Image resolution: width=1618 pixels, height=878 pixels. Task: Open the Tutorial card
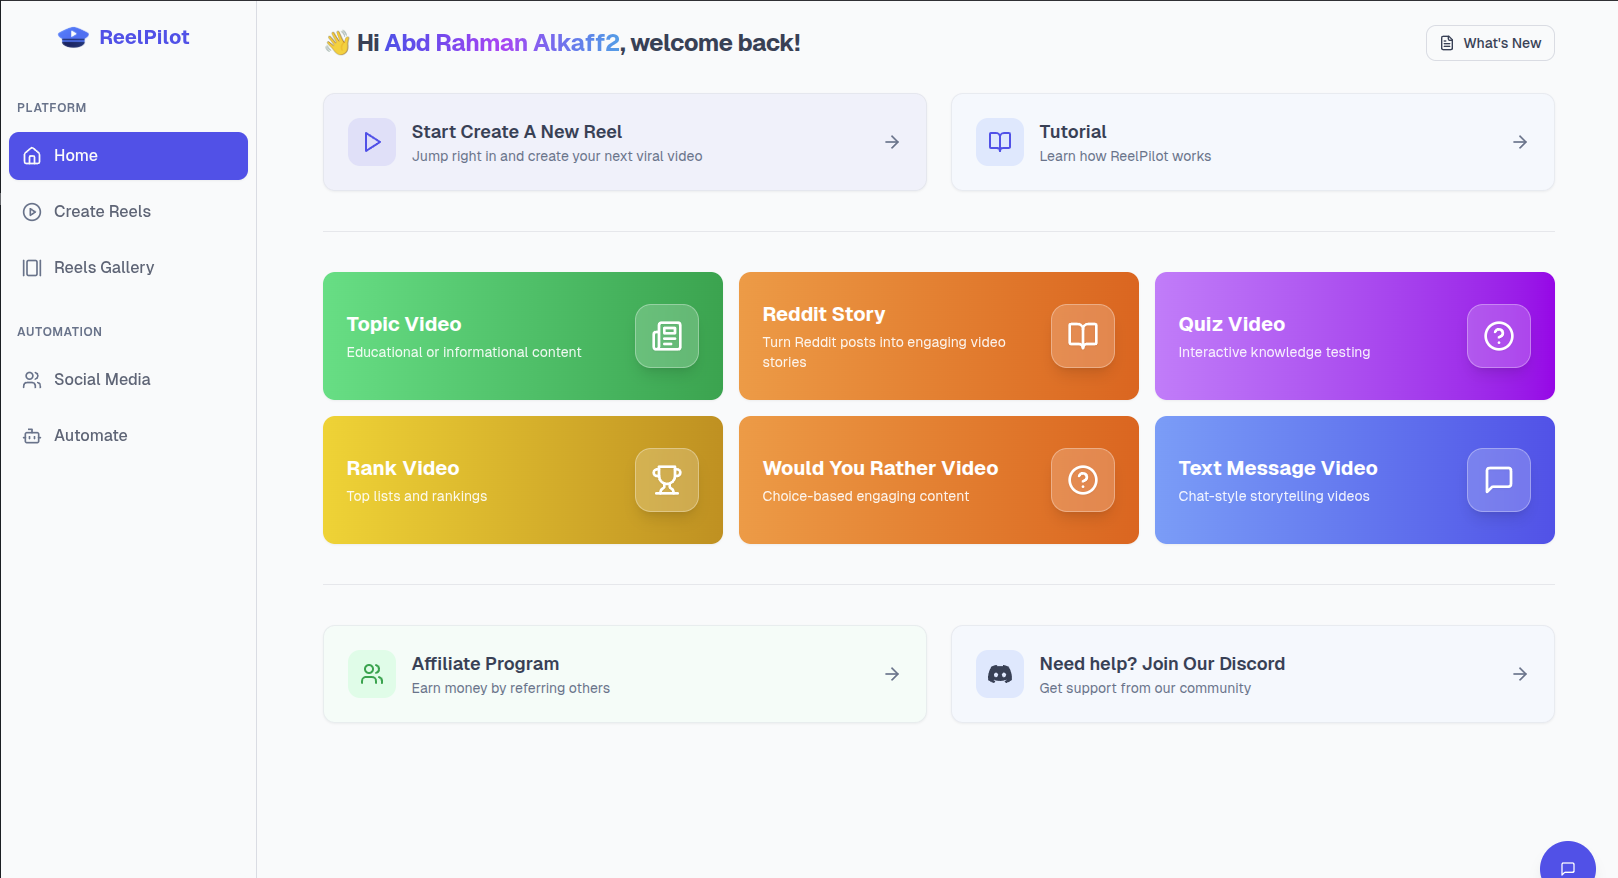(x=1253, y=142)
